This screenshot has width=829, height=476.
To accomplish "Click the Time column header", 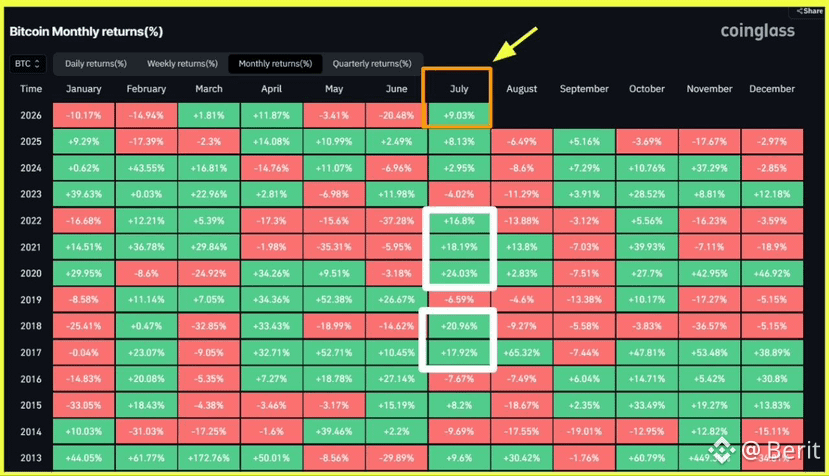I will tap(31, 89).
